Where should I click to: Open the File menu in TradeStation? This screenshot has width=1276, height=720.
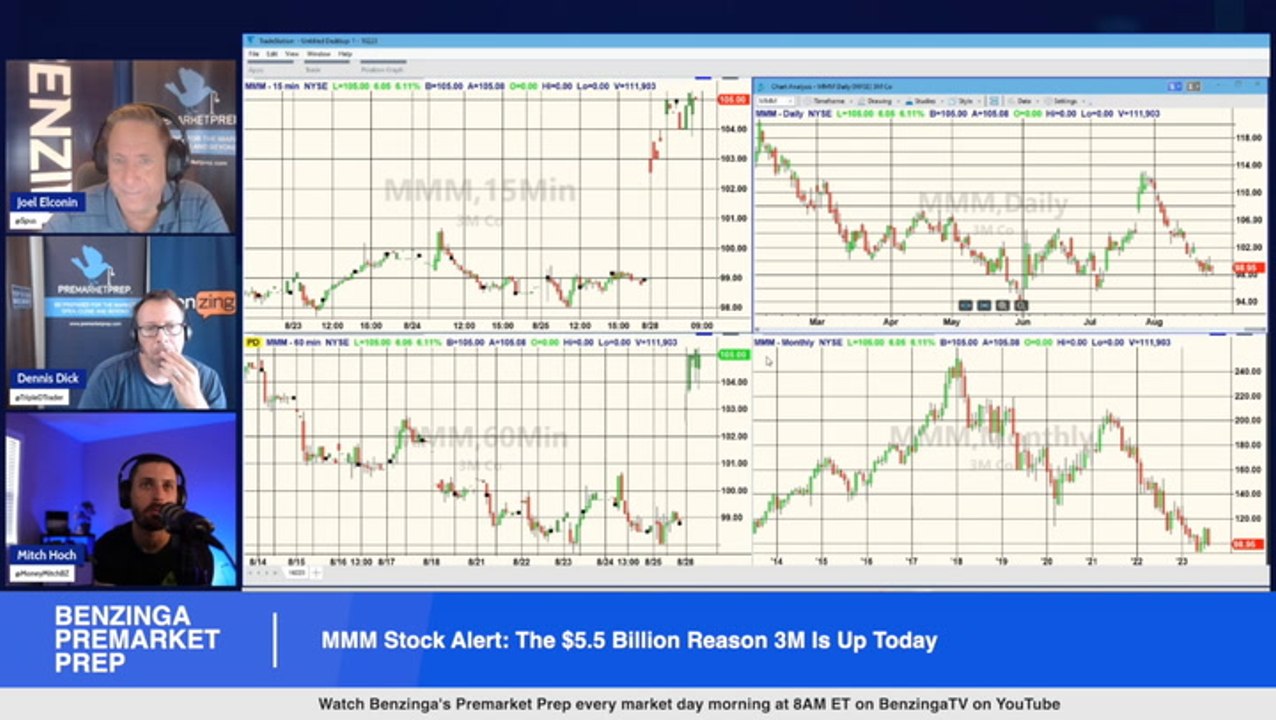point(253,54)
